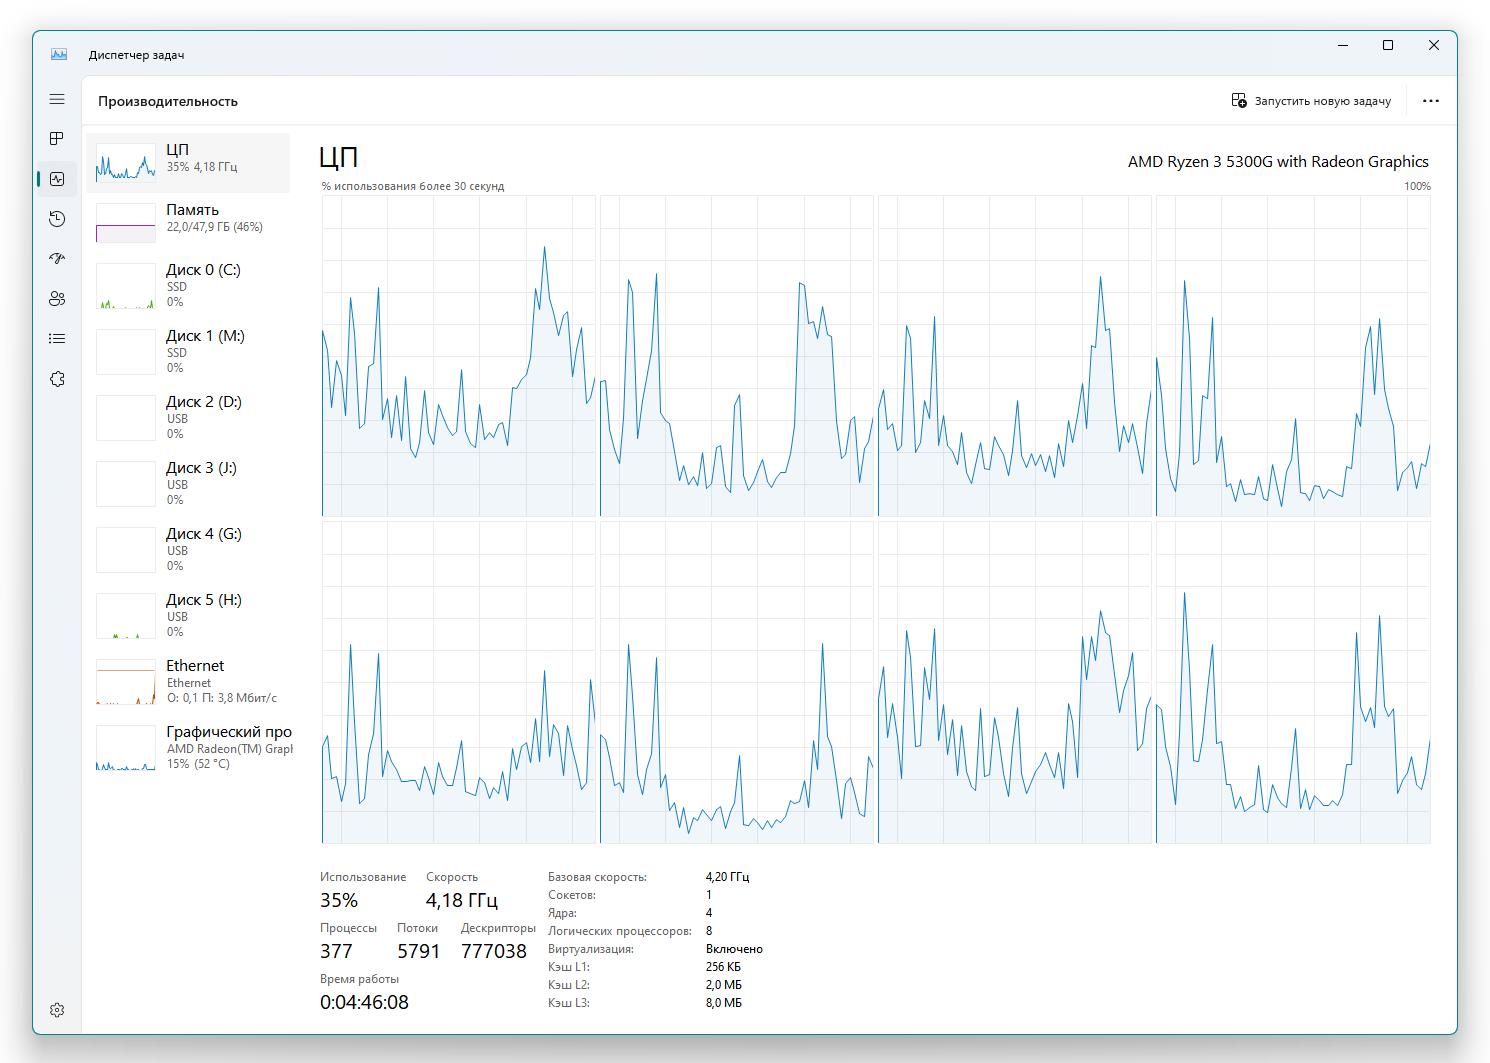Image resolution: width=1490 pixels, height=1063 pixels.
Task: Click the 'Включено' virtualization value
Action: [734, 949]
